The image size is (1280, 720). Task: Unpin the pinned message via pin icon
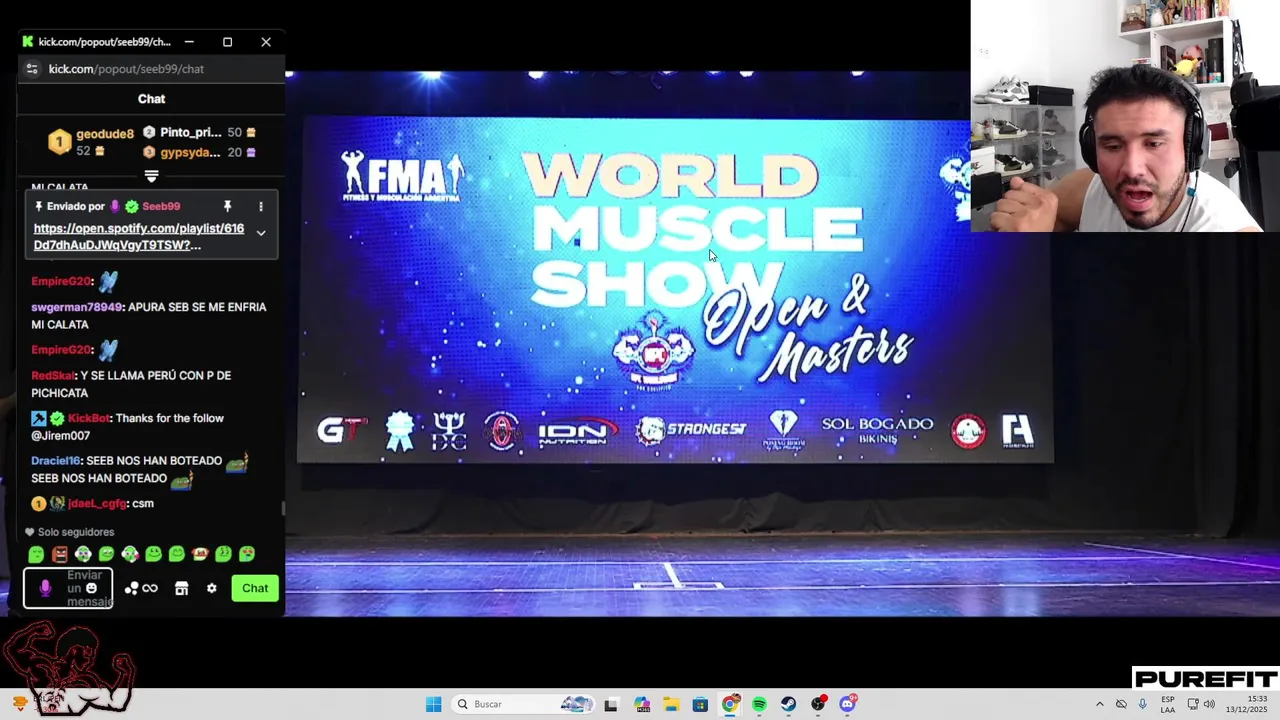point(227,206)
